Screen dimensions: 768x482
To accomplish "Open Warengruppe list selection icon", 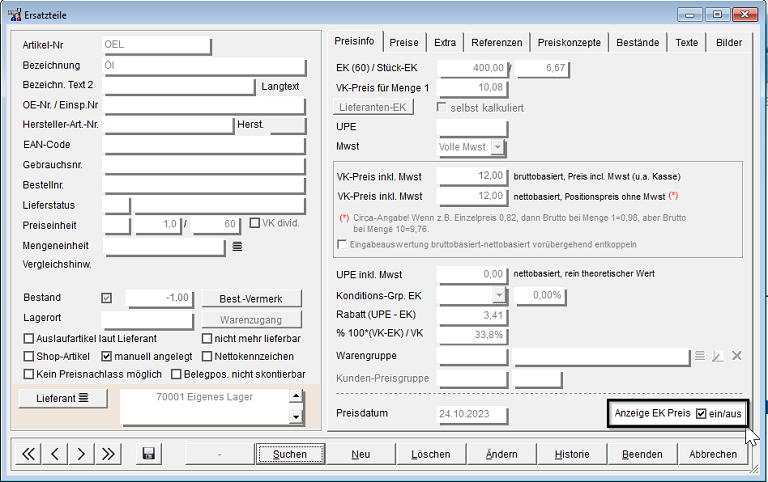I will tap(700, 356).
